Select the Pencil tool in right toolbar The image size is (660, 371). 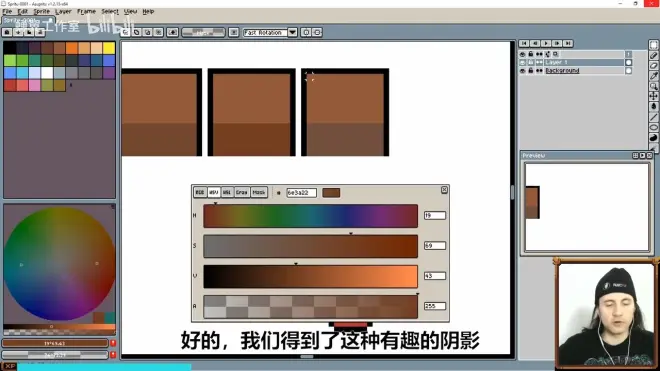tap(654, 55)
